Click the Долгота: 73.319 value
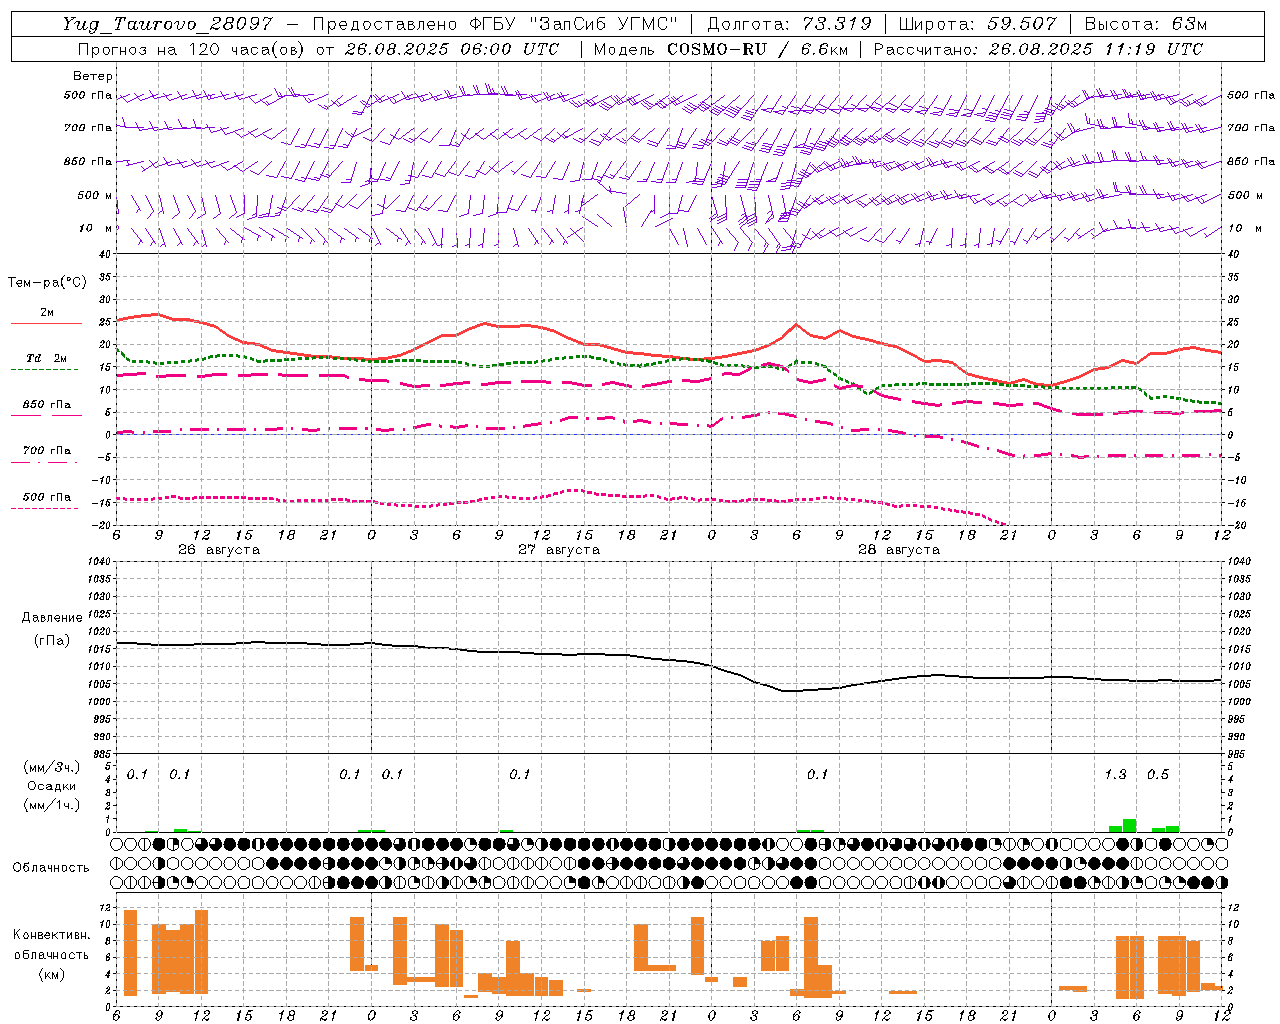 tap(789, 24)
